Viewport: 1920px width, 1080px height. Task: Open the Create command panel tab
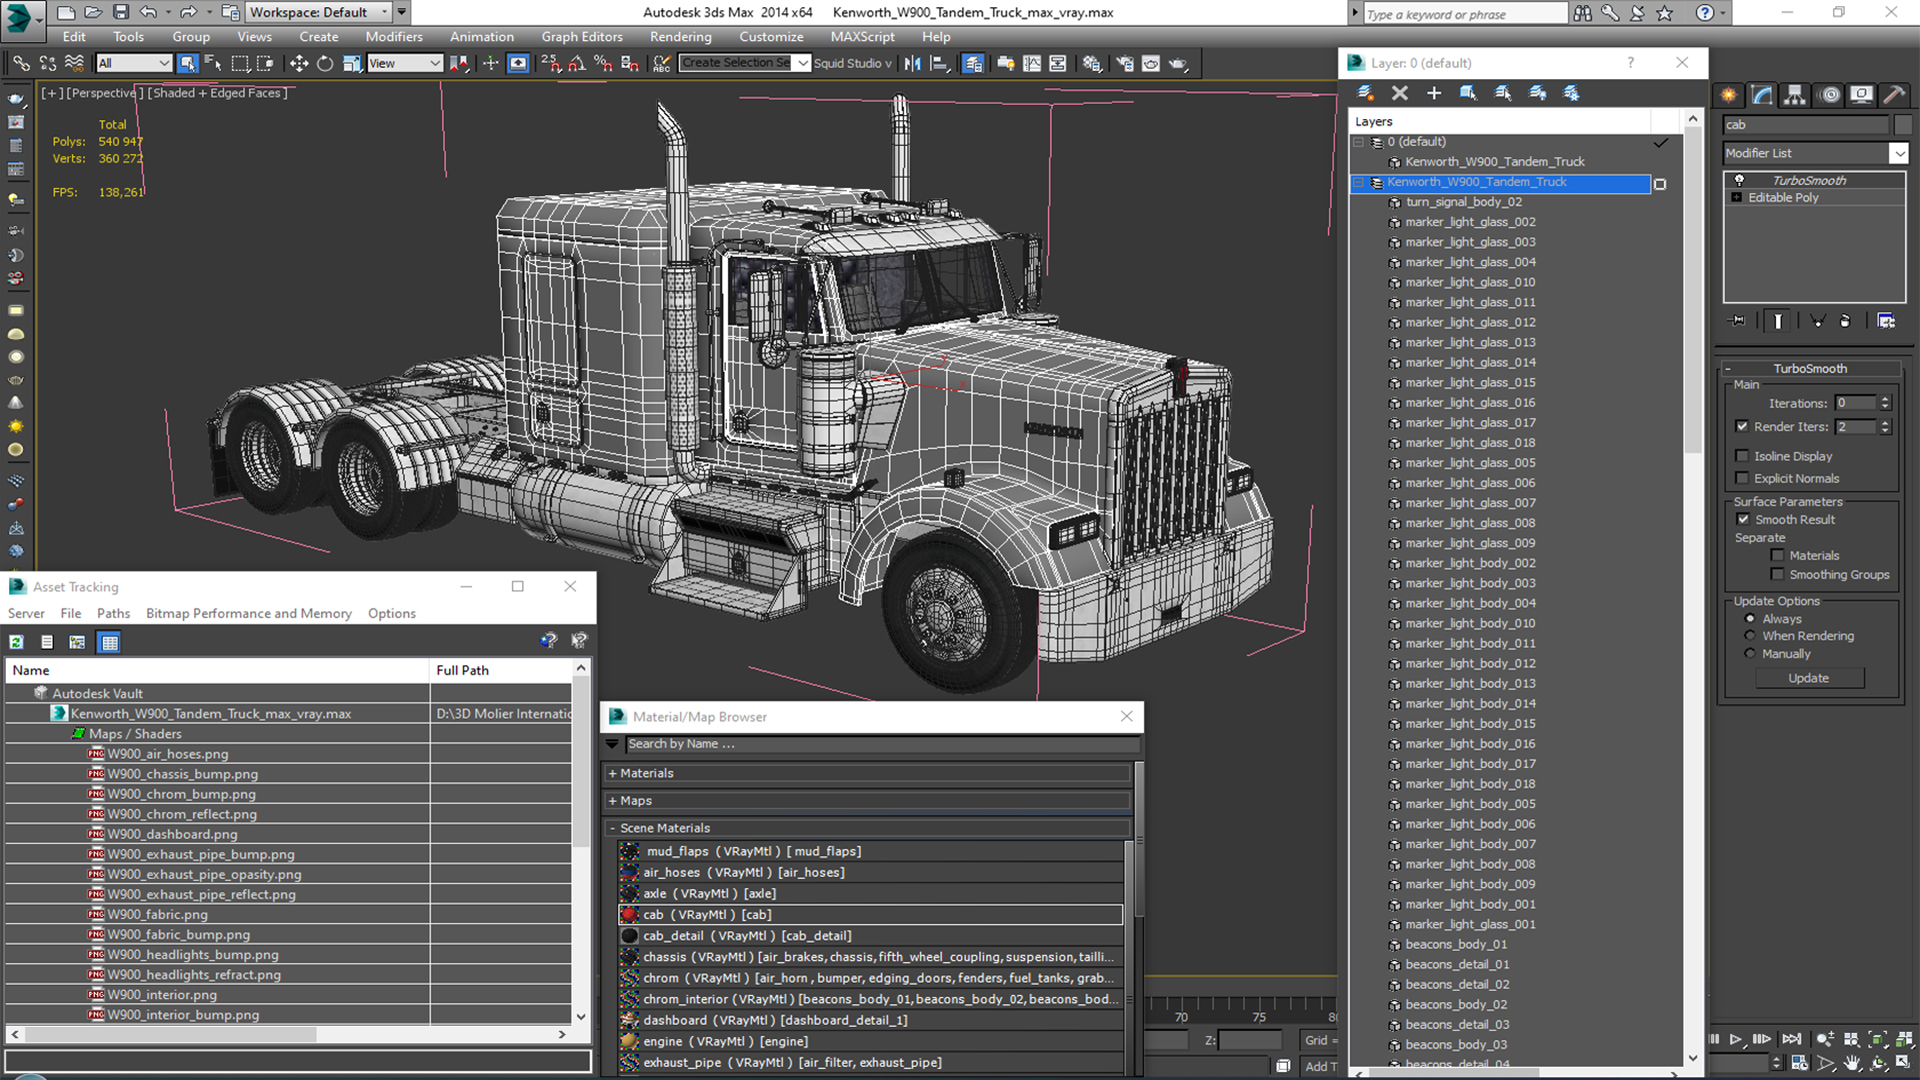[1729, 95]
